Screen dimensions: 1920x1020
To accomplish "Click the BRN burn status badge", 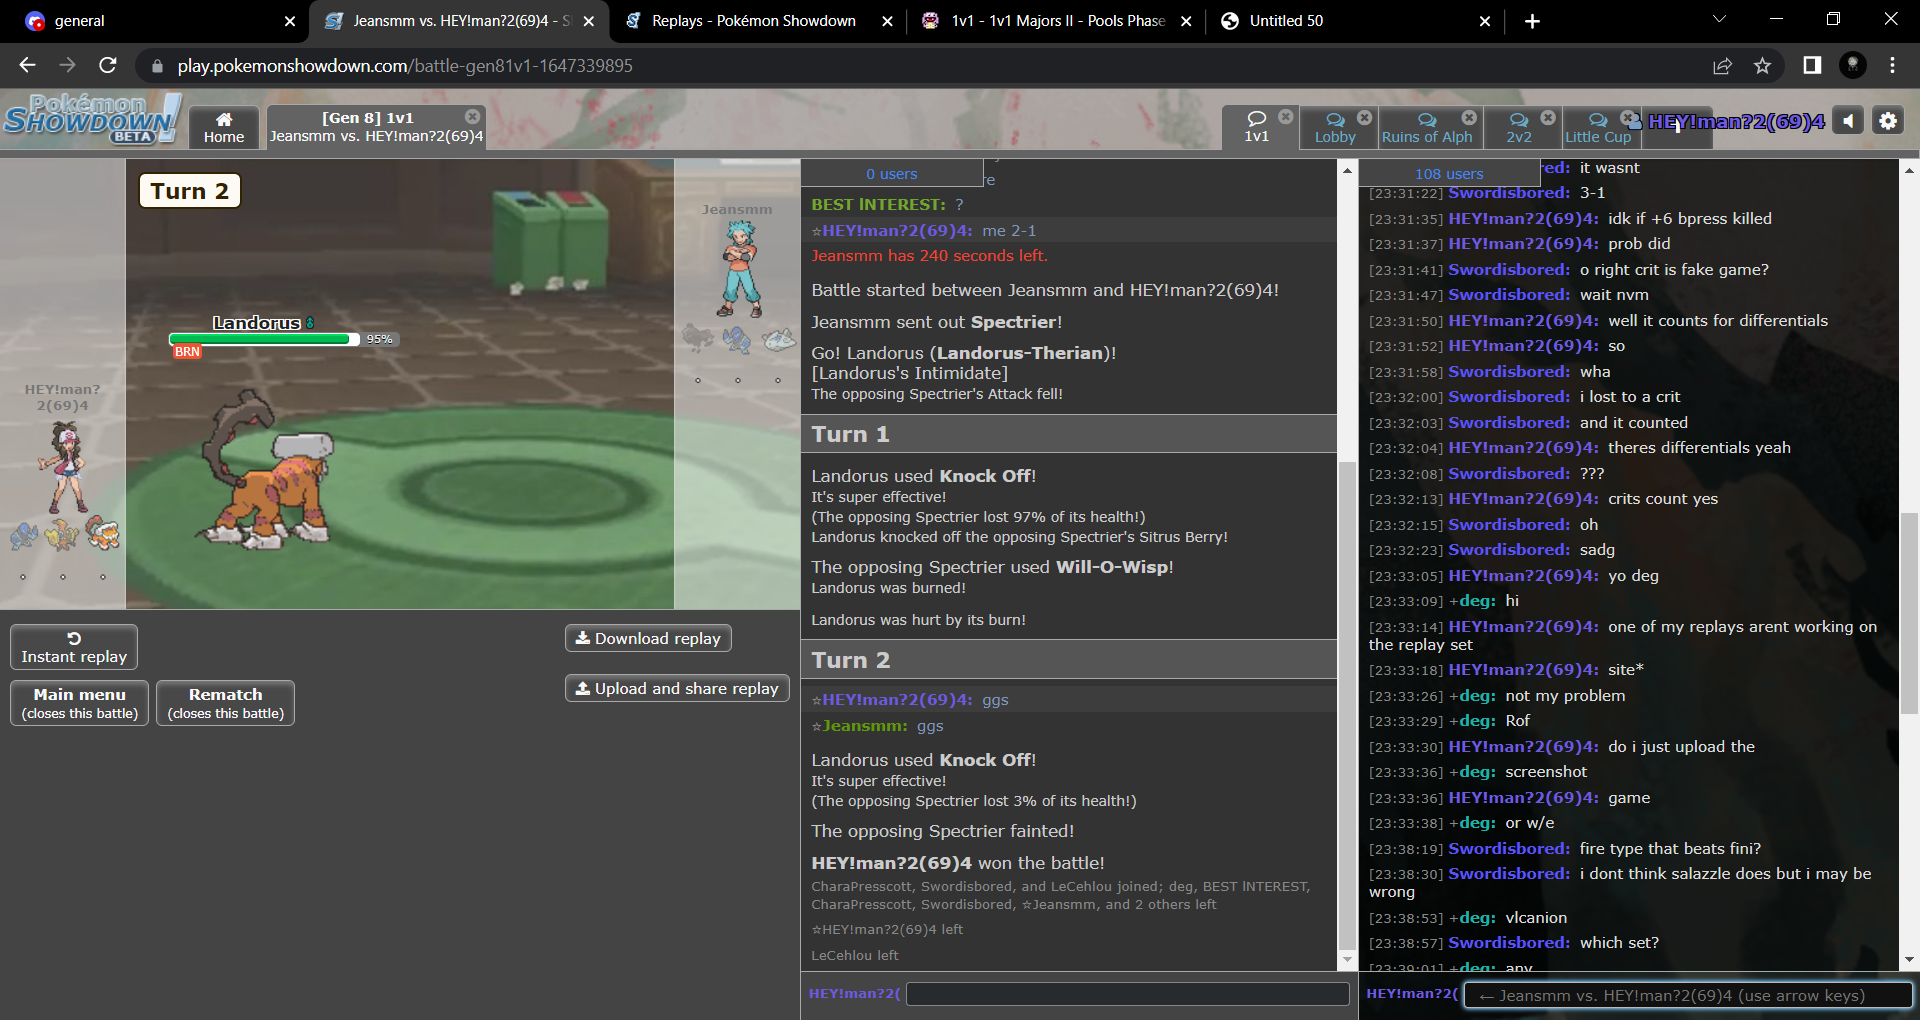I will 187,352.
